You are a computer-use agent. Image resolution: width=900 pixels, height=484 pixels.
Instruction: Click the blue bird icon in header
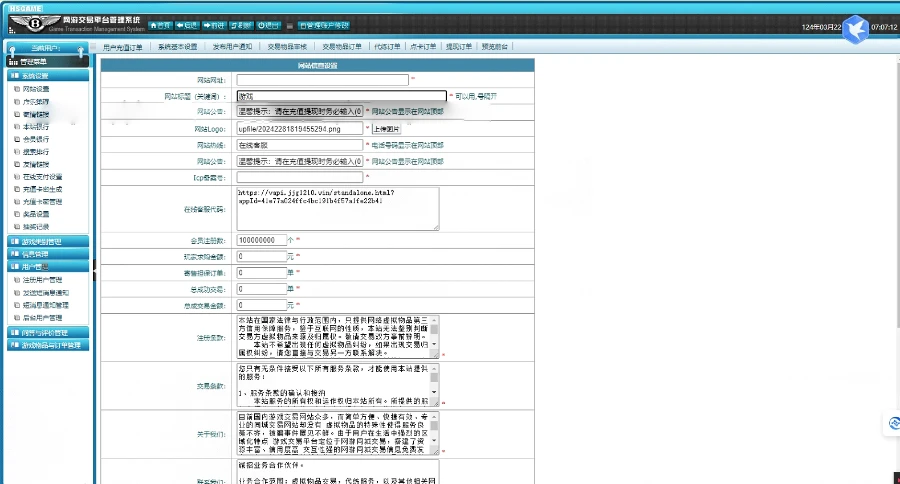pyautogui.click(x=853, y=29)
